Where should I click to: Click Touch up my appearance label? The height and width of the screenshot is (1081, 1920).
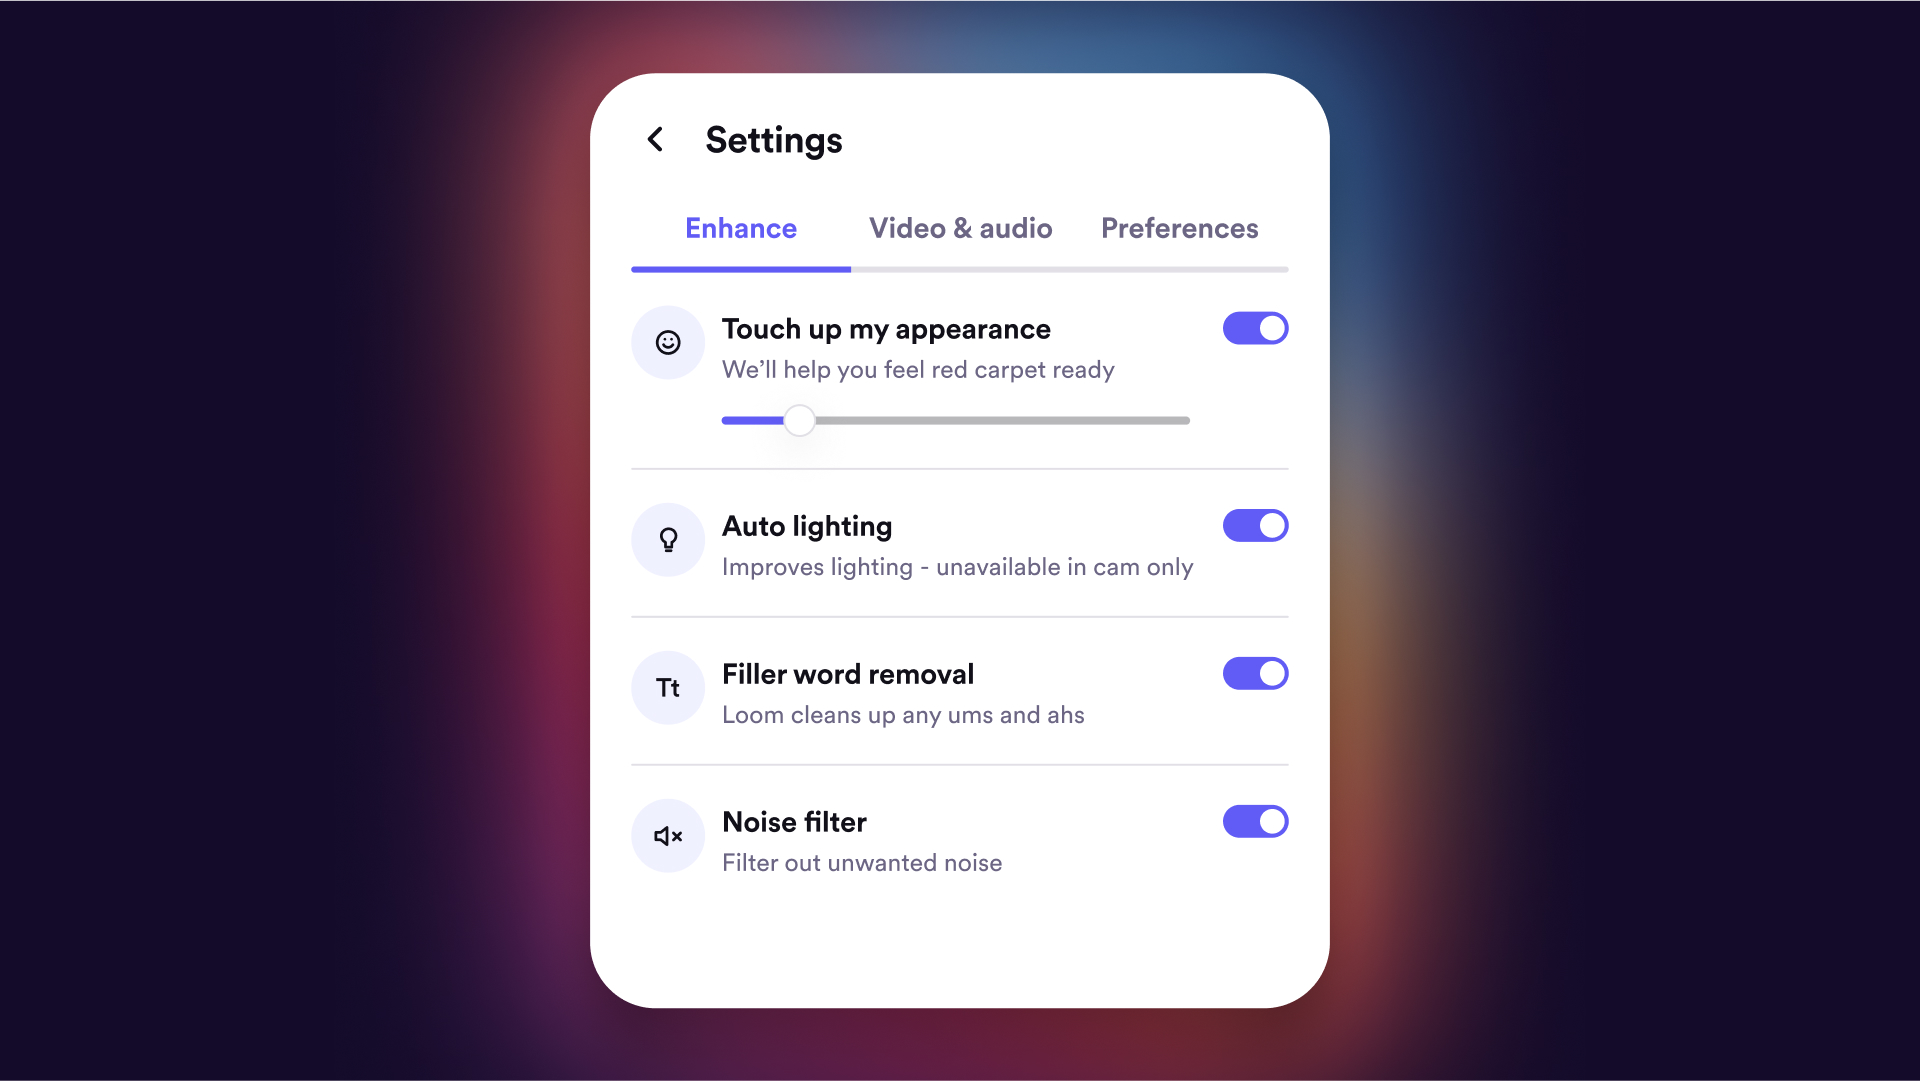[x=885, y=328]
